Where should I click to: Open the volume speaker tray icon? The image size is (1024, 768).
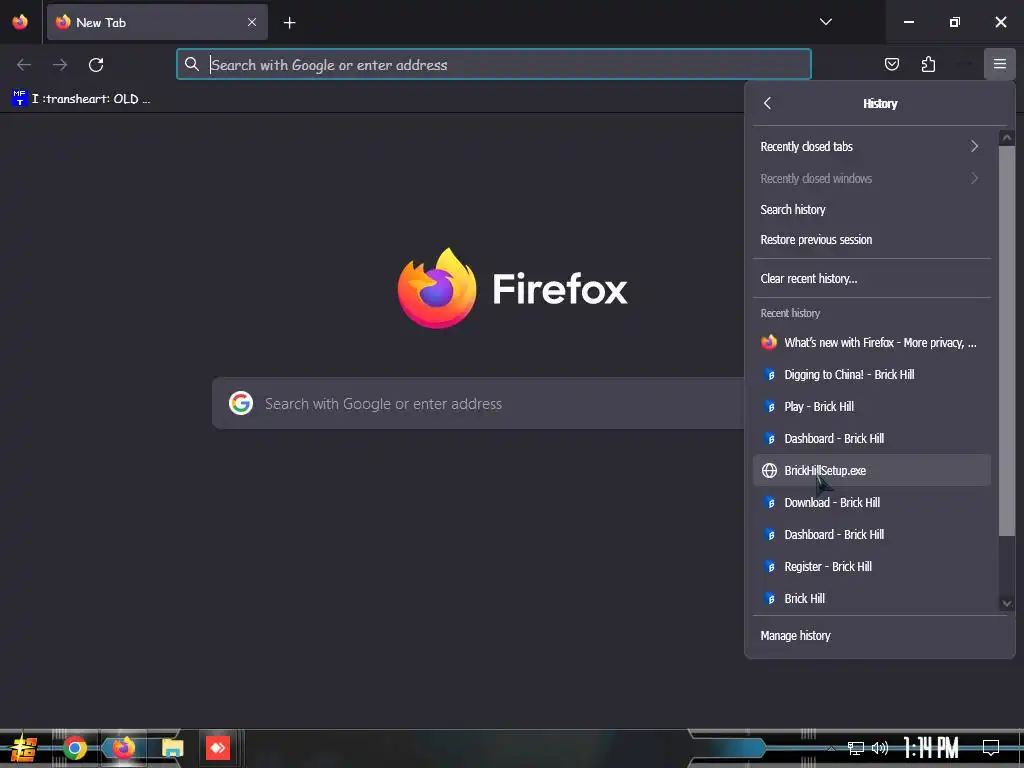pyautogui.click(x=880, y=748)
